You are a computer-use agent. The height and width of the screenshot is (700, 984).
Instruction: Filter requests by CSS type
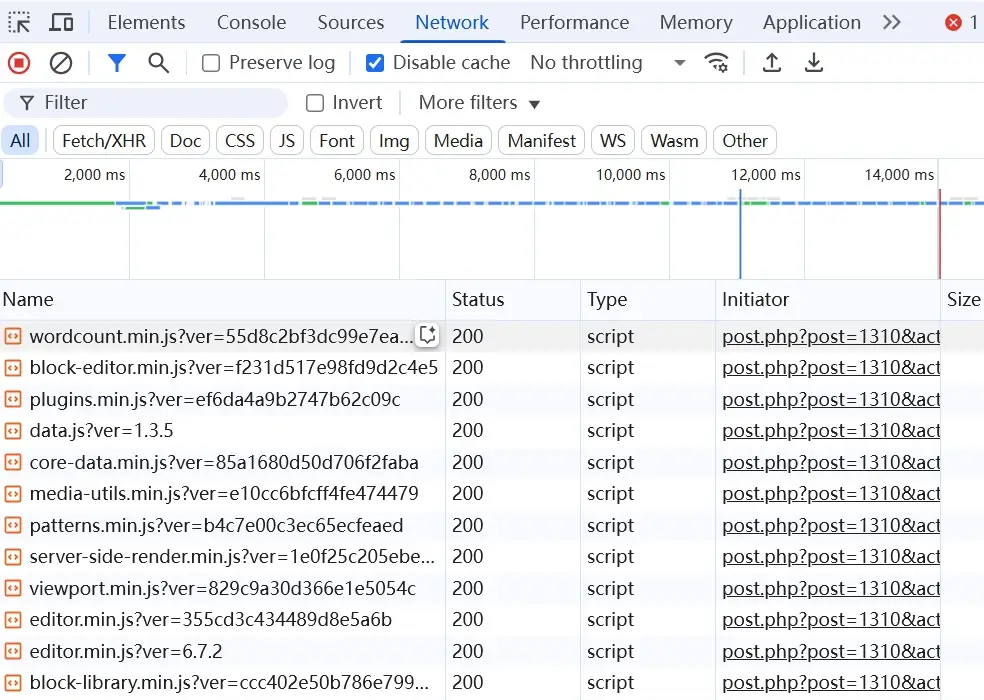pos(240,141)
